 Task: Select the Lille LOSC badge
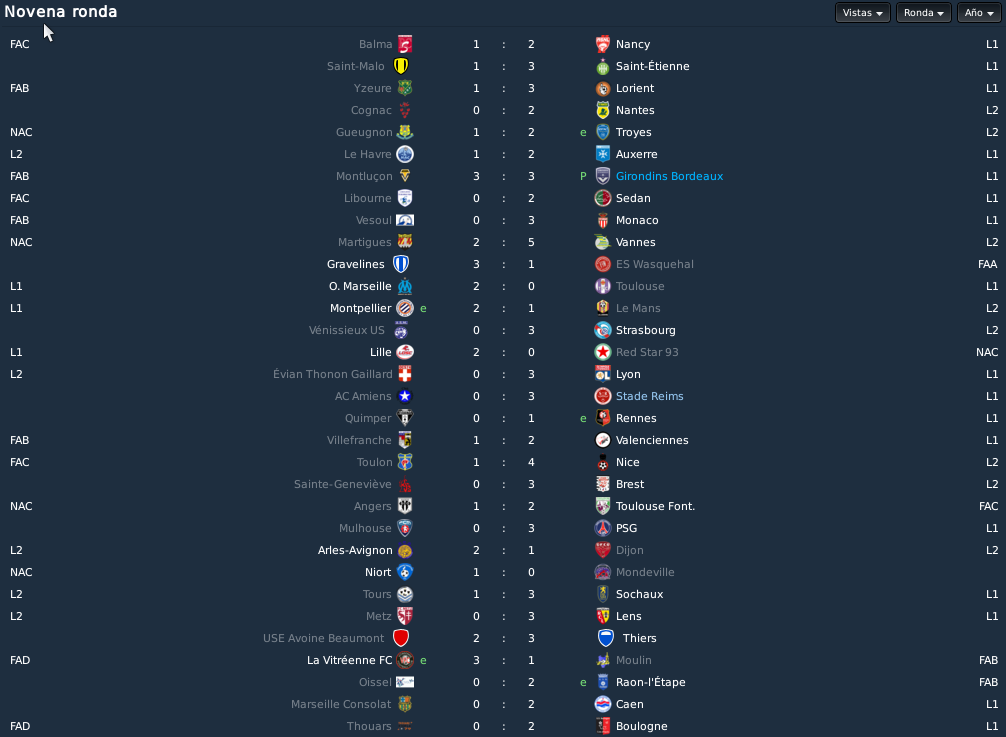405,352
